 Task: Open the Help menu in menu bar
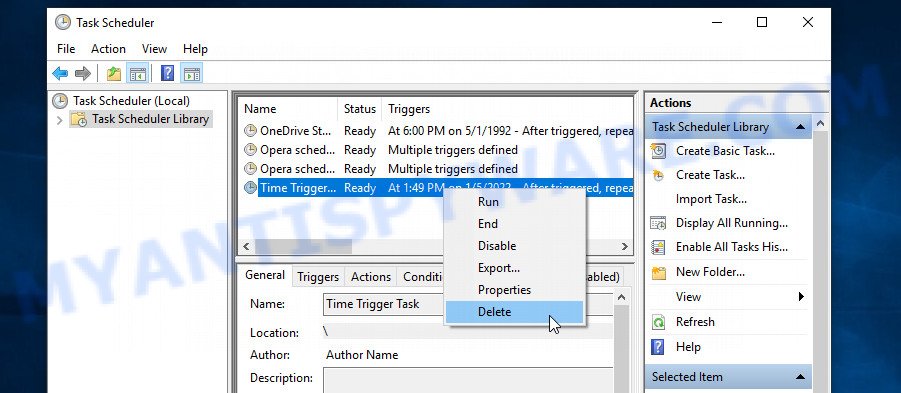[195, 49]
